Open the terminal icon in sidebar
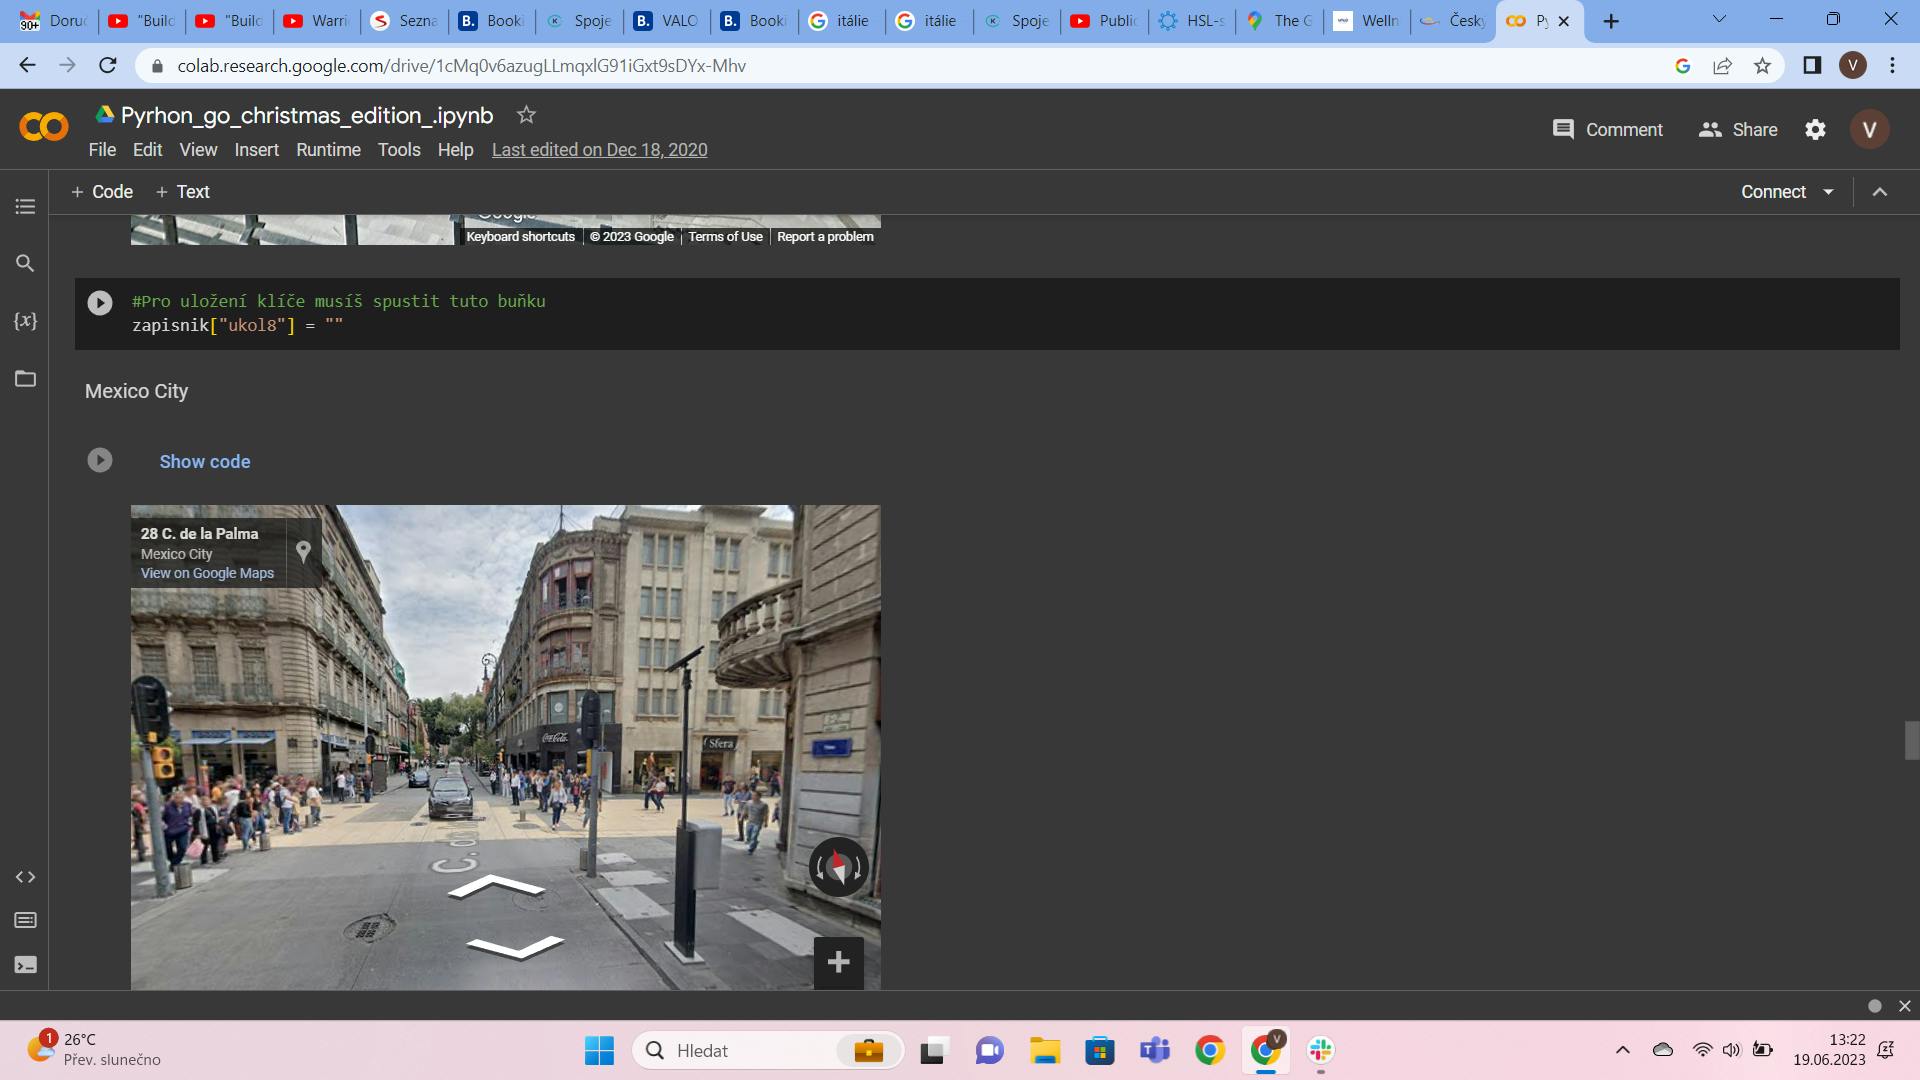This screenshot has width=1920, height=1080. click(x=25, y=965)
